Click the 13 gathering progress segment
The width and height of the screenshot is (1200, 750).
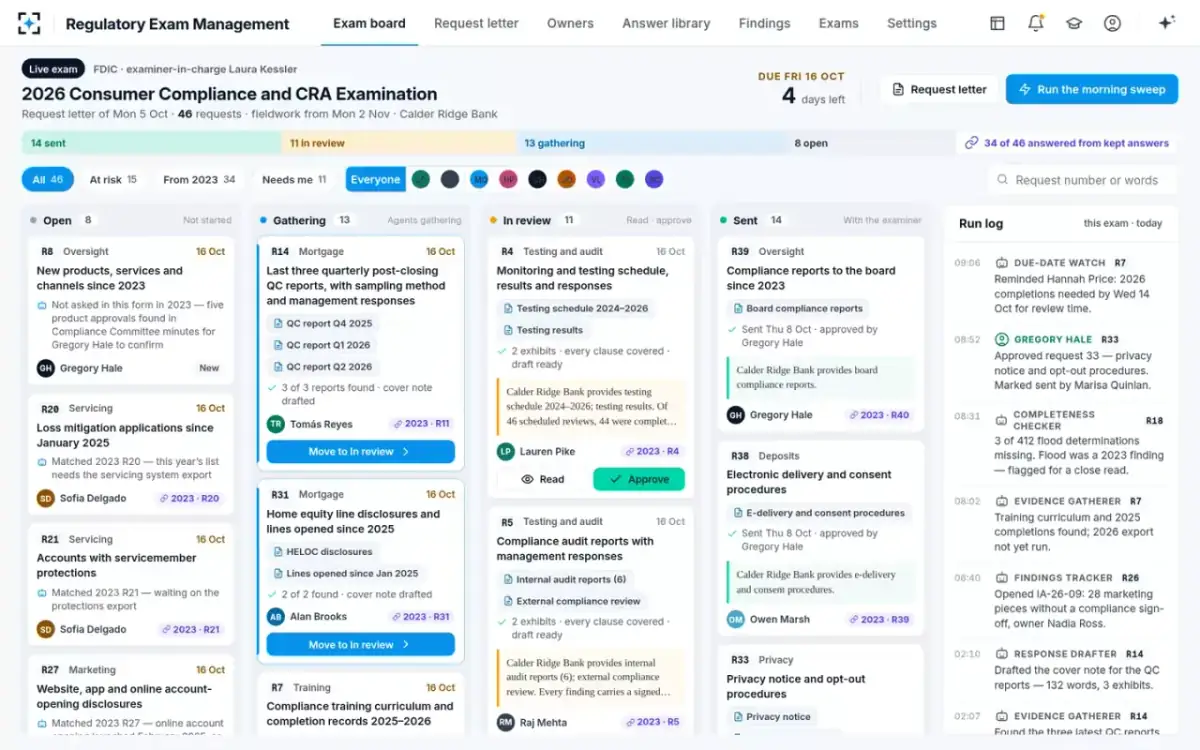pos(650,143)
